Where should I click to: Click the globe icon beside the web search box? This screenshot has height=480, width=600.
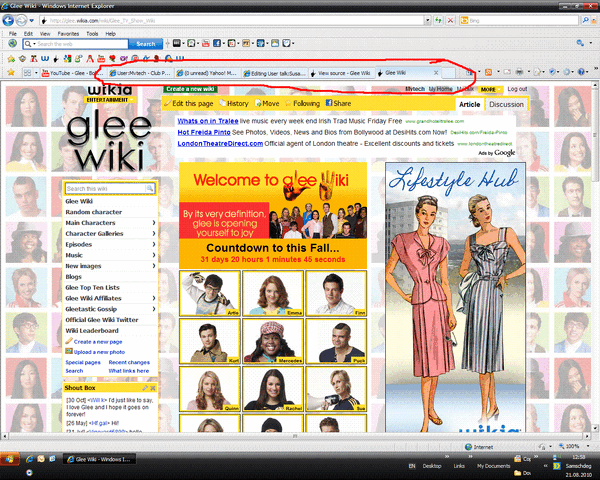pyautogui.click(x=13, y=44)
